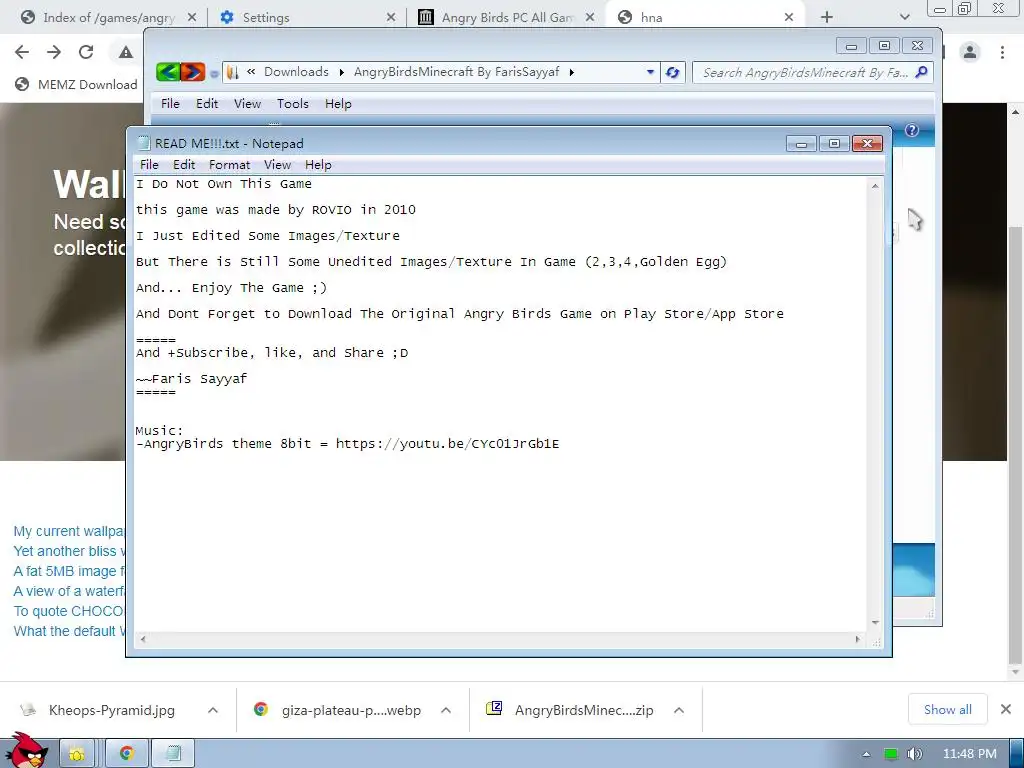Click Chrome page vertical scrollbar thumb
The image size is (1024, 768).
[1015, 444]
